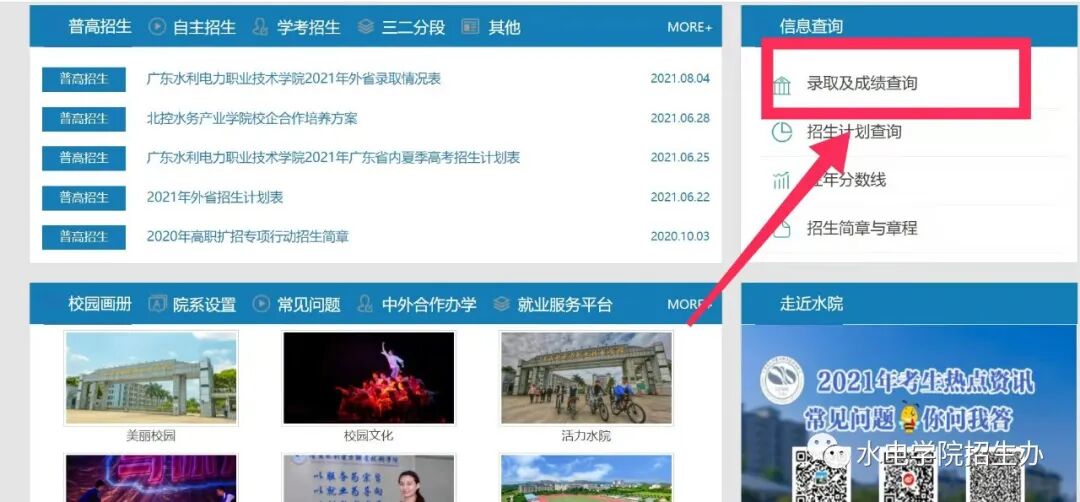The image size is (1080, 502).
Task: Open MORE+ in the admissions news section
Action: point(689,28)
